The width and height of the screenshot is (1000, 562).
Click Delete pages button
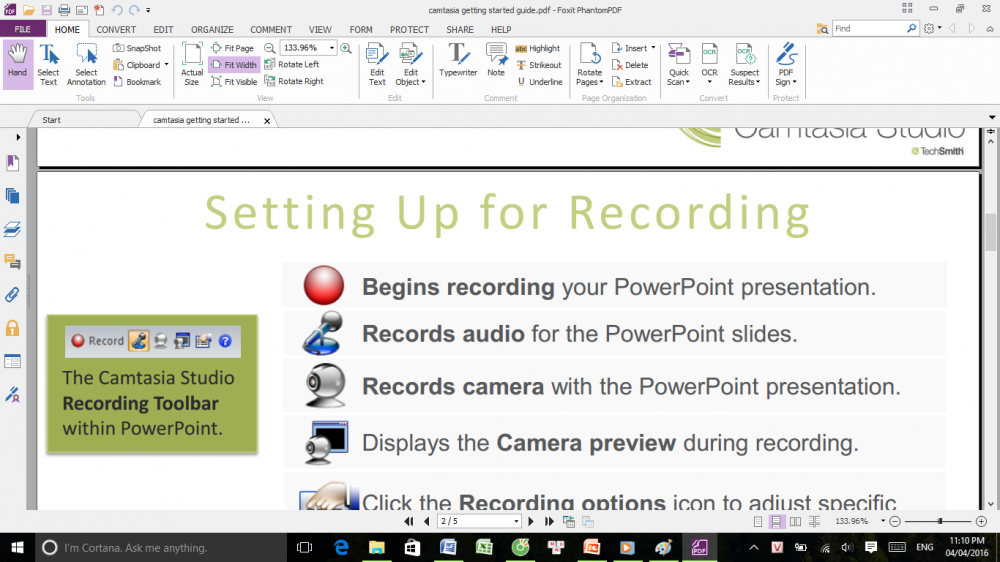[630, 65]
